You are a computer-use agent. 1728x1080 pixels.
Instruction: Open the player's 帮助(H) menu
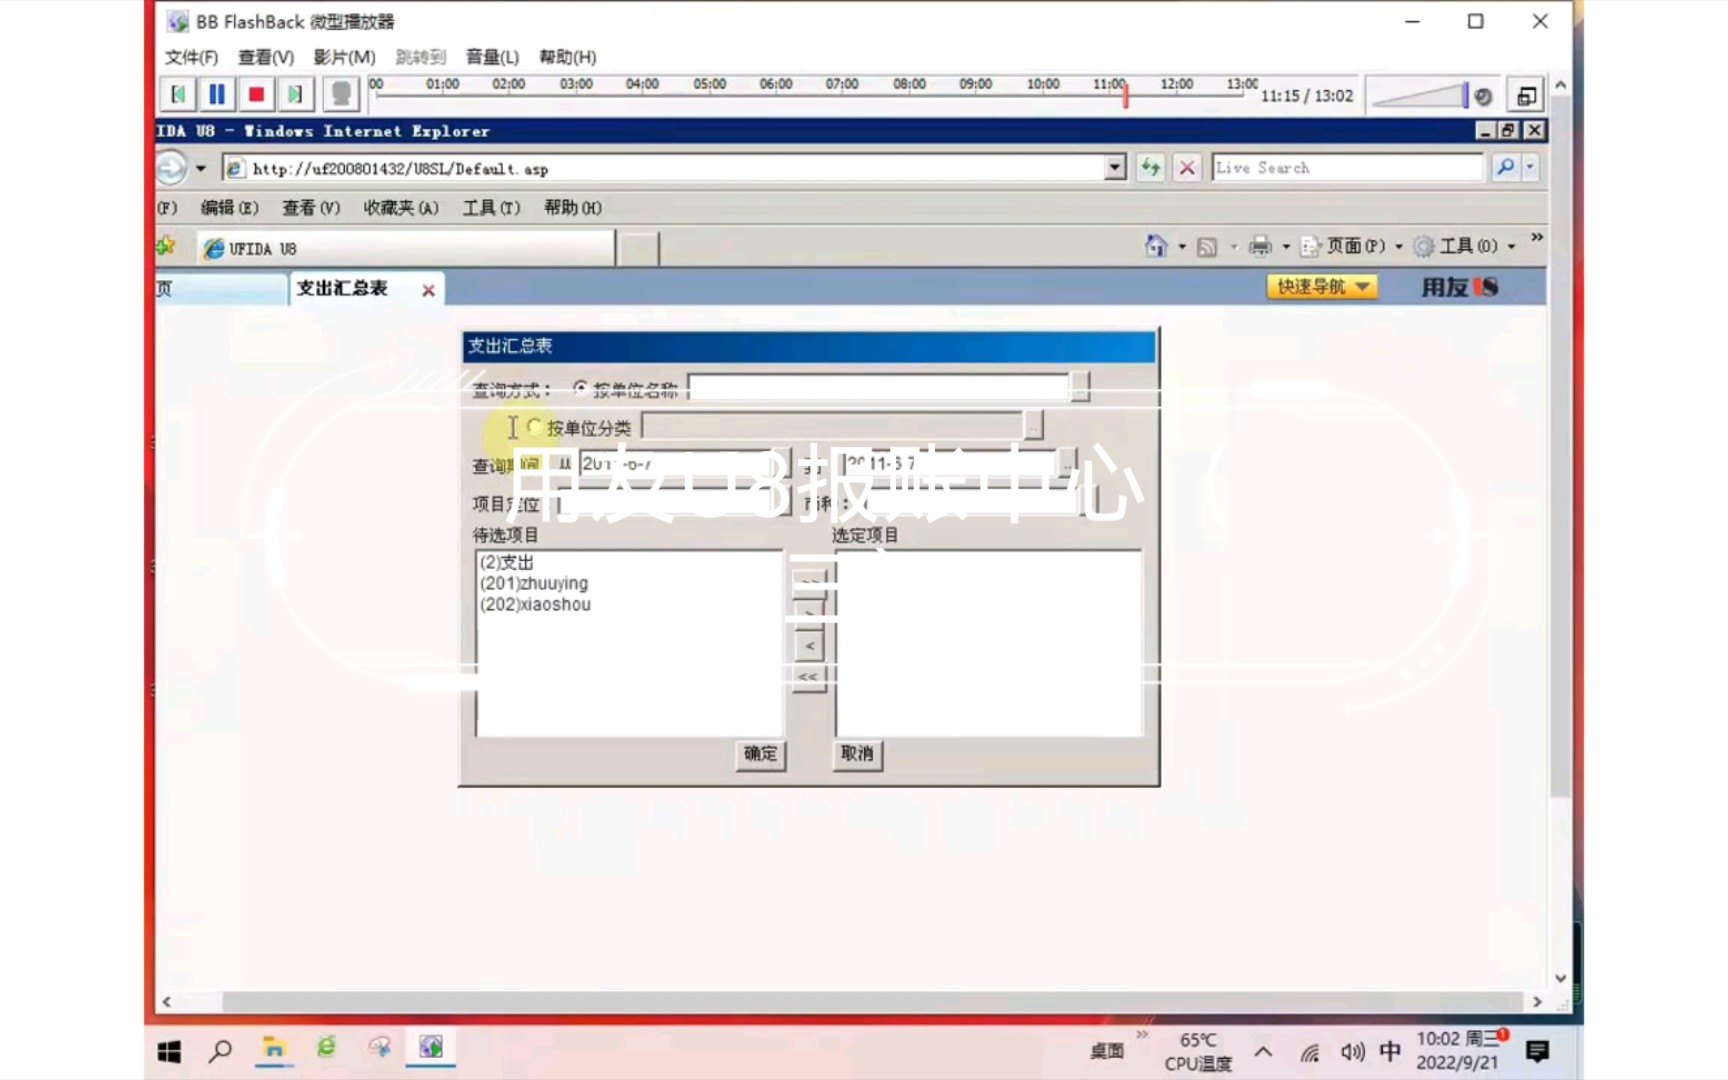(x=567, y=57)
